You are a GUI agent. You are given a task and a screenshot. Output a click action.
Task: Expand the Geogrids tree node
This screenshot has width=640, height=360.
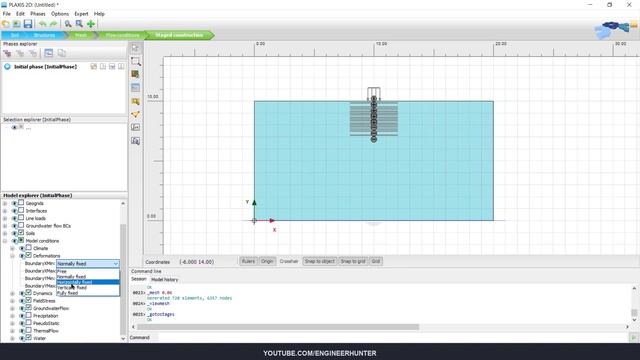click(5, 203)
